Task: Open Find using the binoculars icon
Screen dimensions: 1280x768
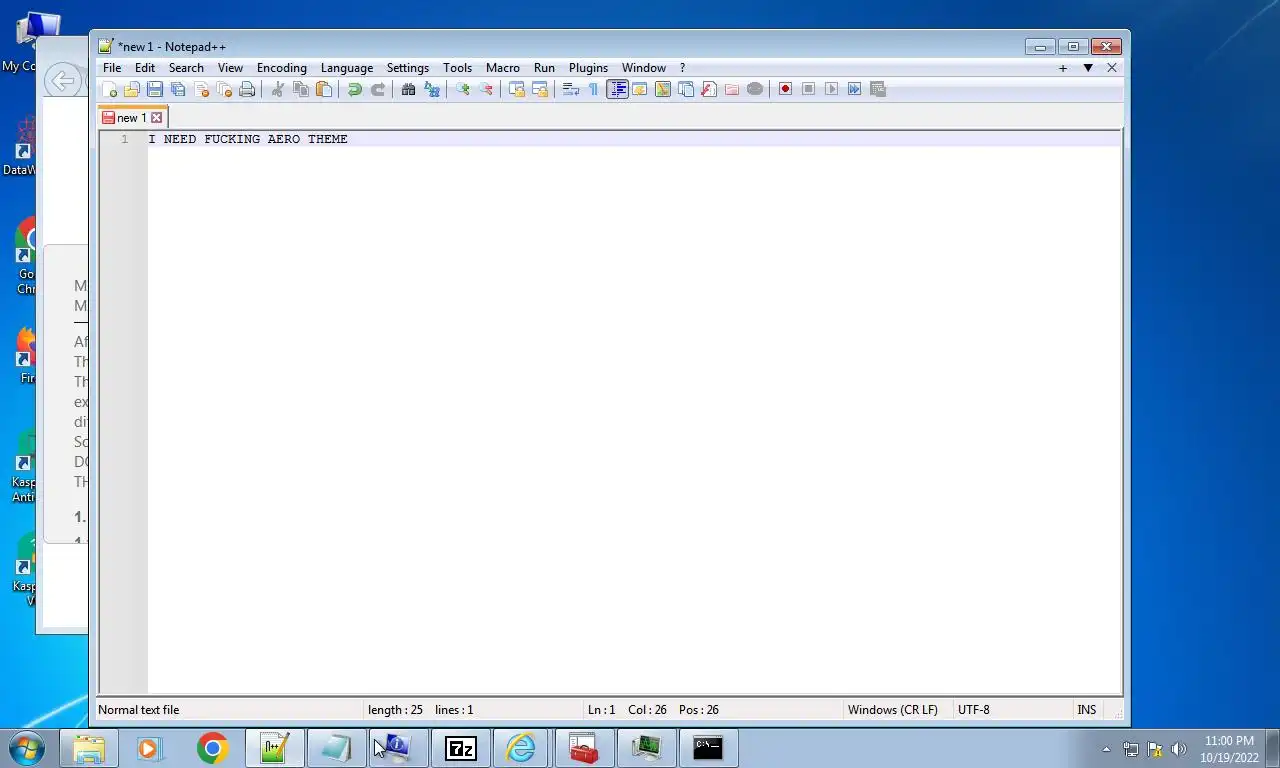Action: click(409, 89)
